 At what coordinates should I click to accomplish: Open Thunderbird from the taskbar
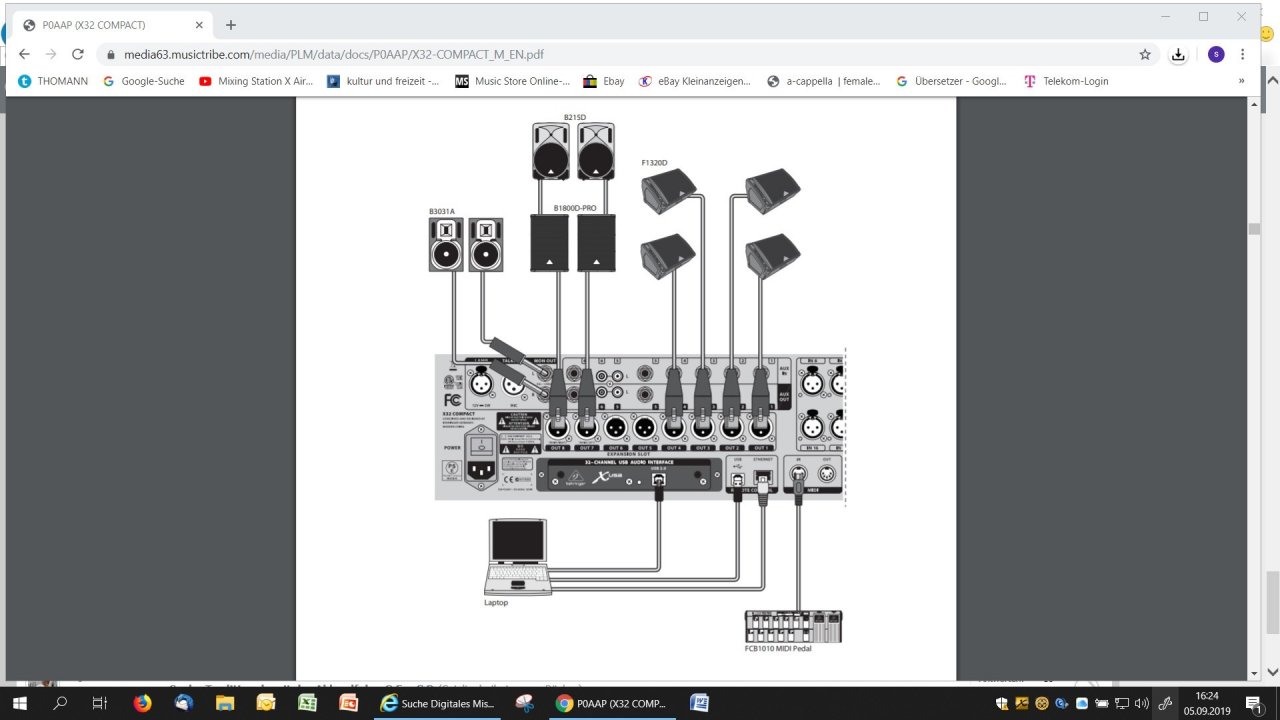(x=184, y=703)
